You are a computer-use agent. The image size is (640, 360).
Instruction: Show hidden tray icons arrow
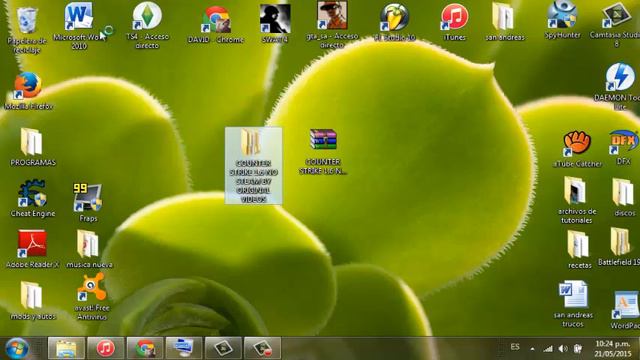[x=532, y=349]
